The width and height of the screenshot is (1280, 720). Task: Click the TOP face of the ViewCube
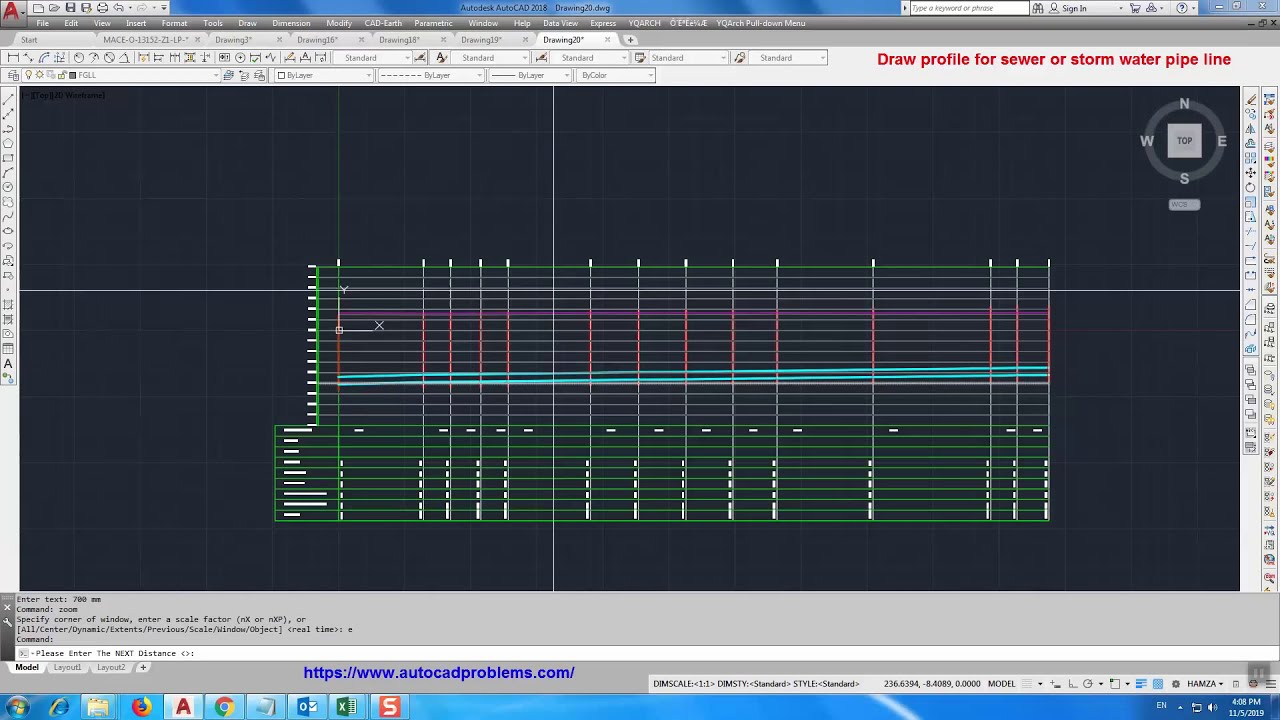[1184, 141]
